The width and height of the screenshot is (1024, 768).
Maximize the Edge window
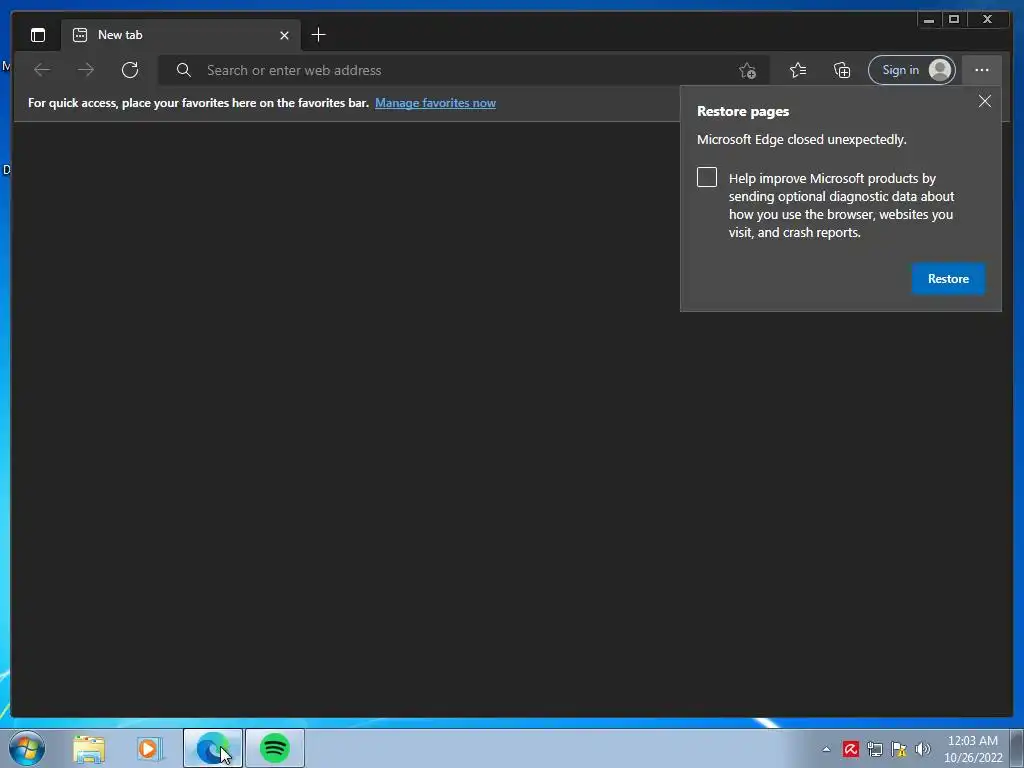tap(954, 20)
